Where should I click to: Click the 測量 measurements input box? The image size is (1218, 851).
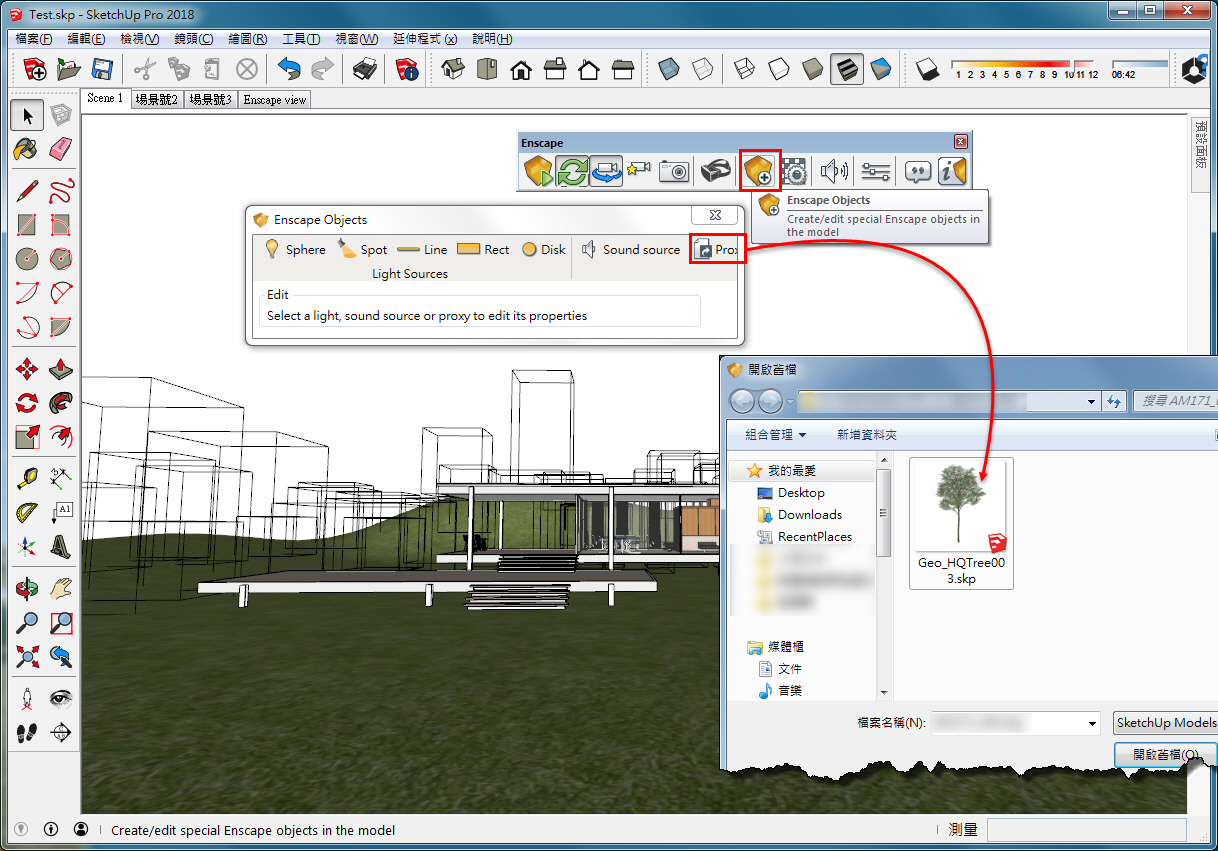click(x=1086, y=830)
